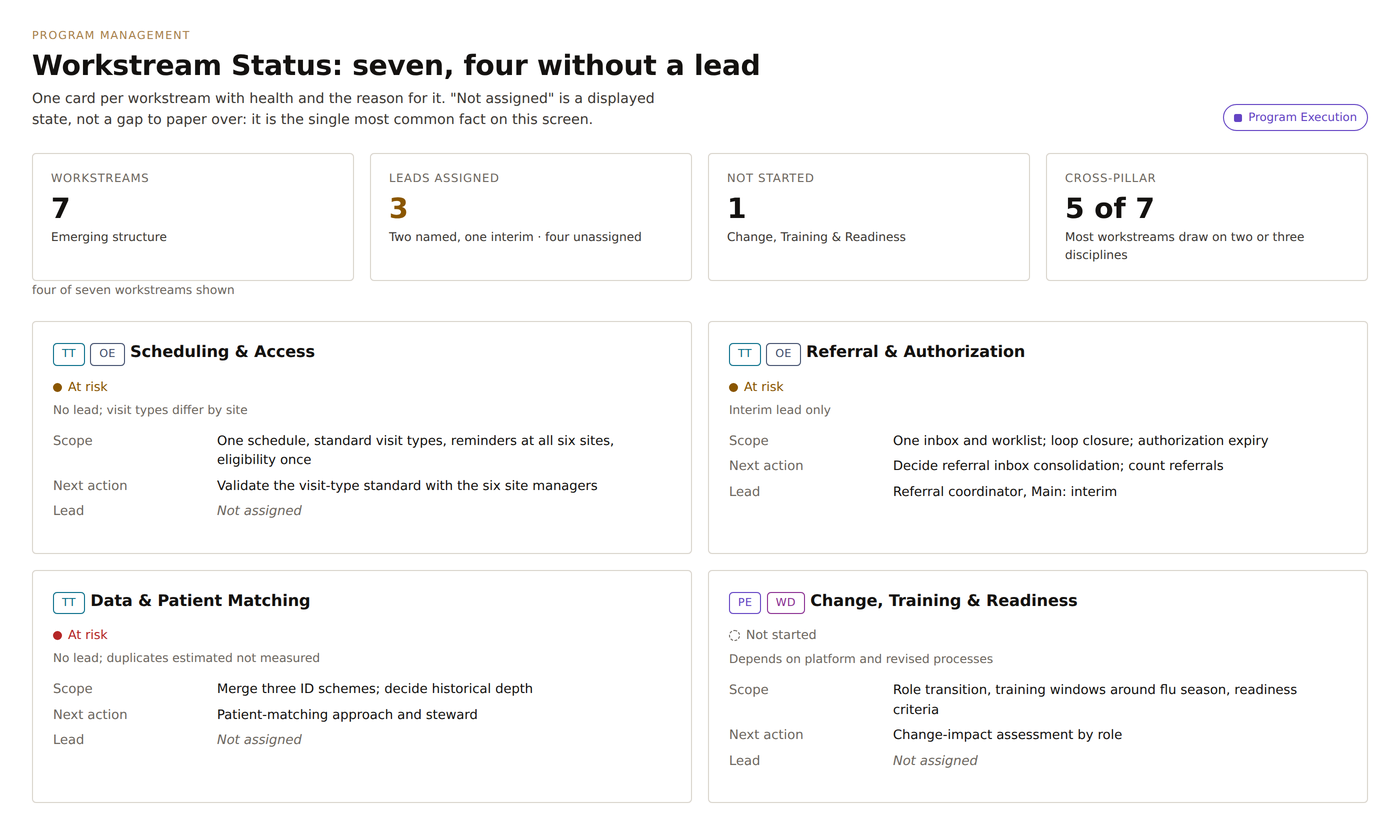This screenshot has height=832, width=1400.
Task: Select PE badge on Change, Training & Readiness
Action: [745, 602]
